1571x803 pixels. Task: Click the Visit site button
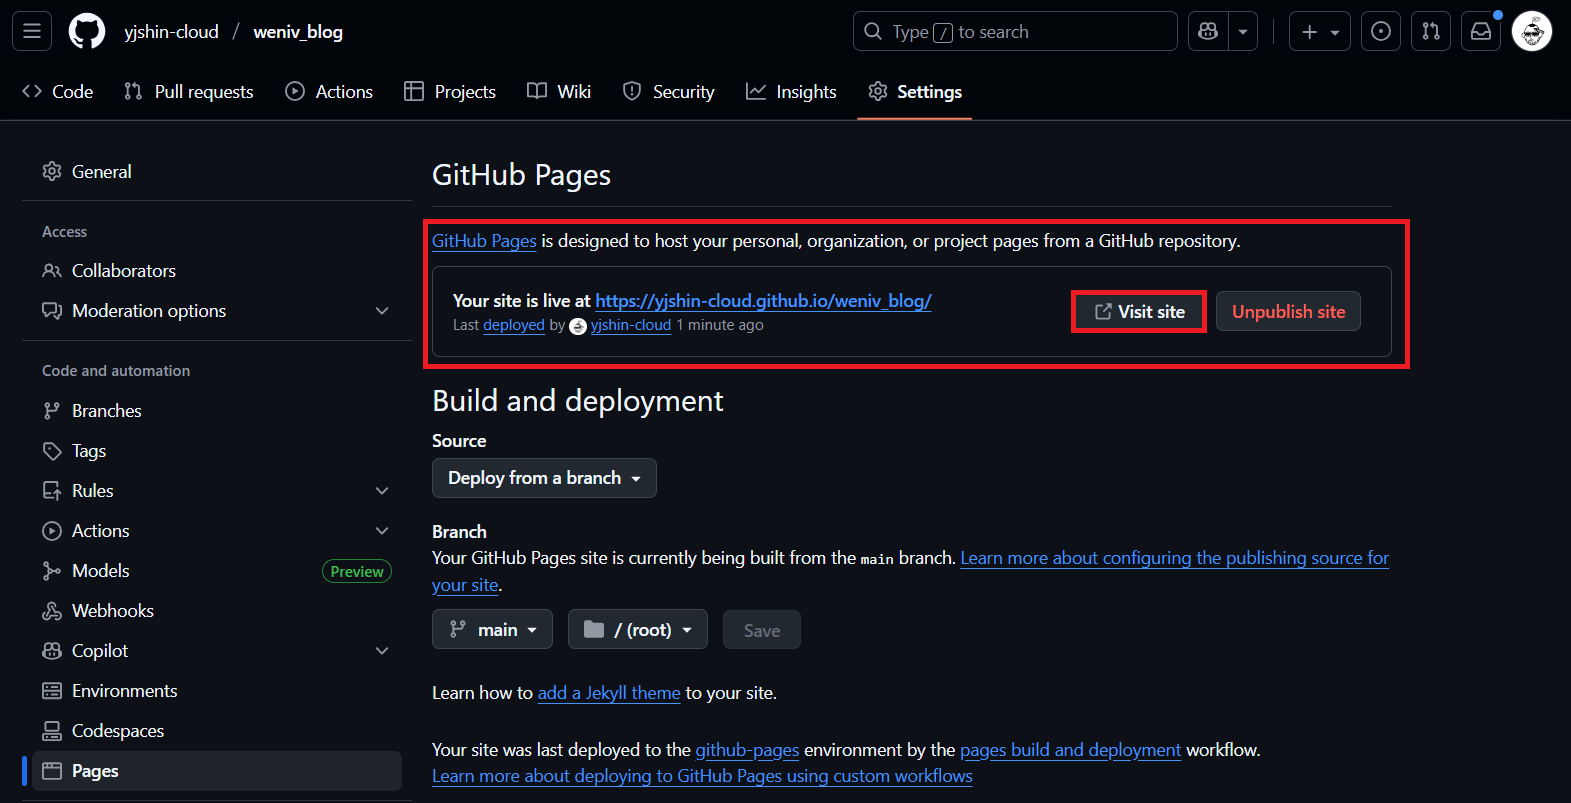pyautogui.click(x=1139, y=311)
